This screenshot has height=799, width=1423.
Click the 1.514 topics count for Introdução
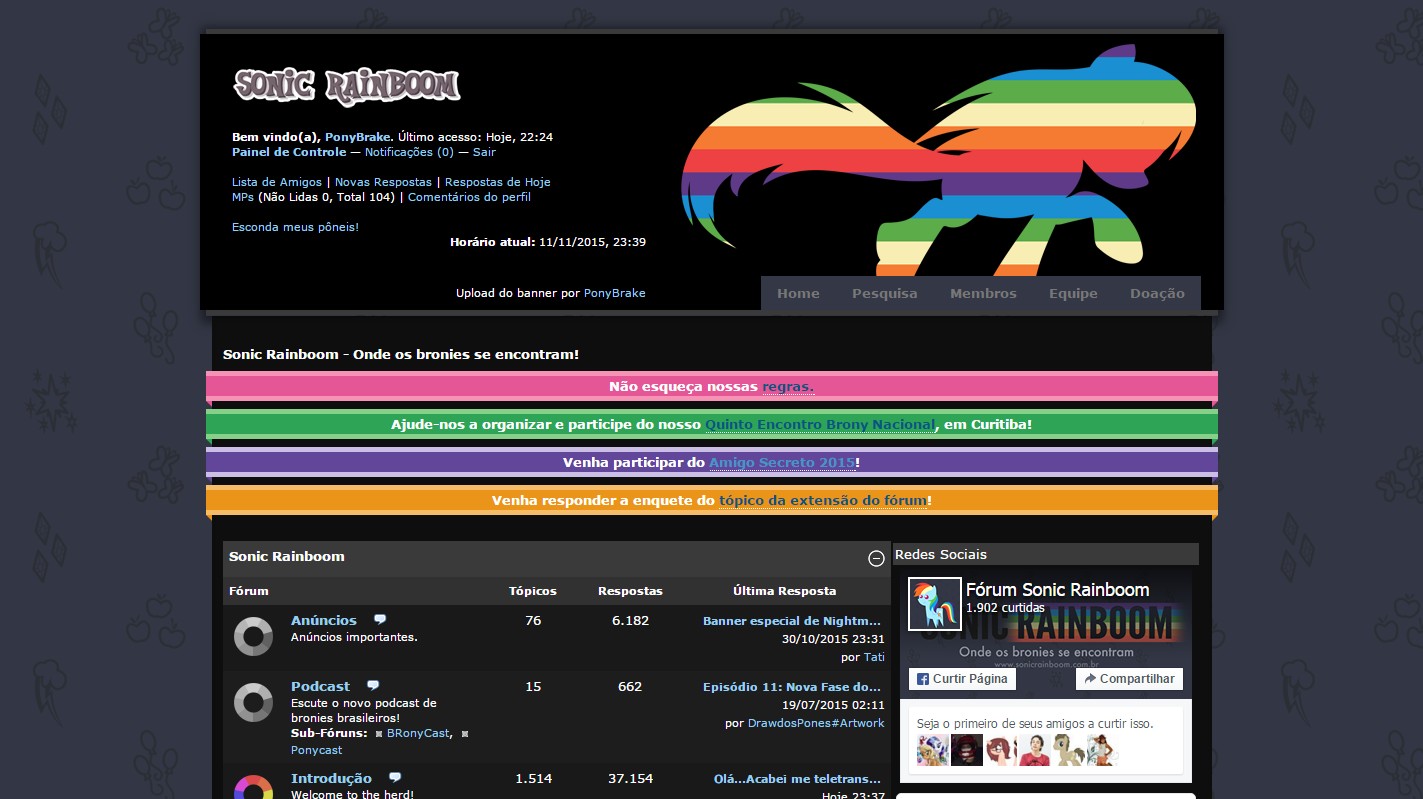(533, 778)
